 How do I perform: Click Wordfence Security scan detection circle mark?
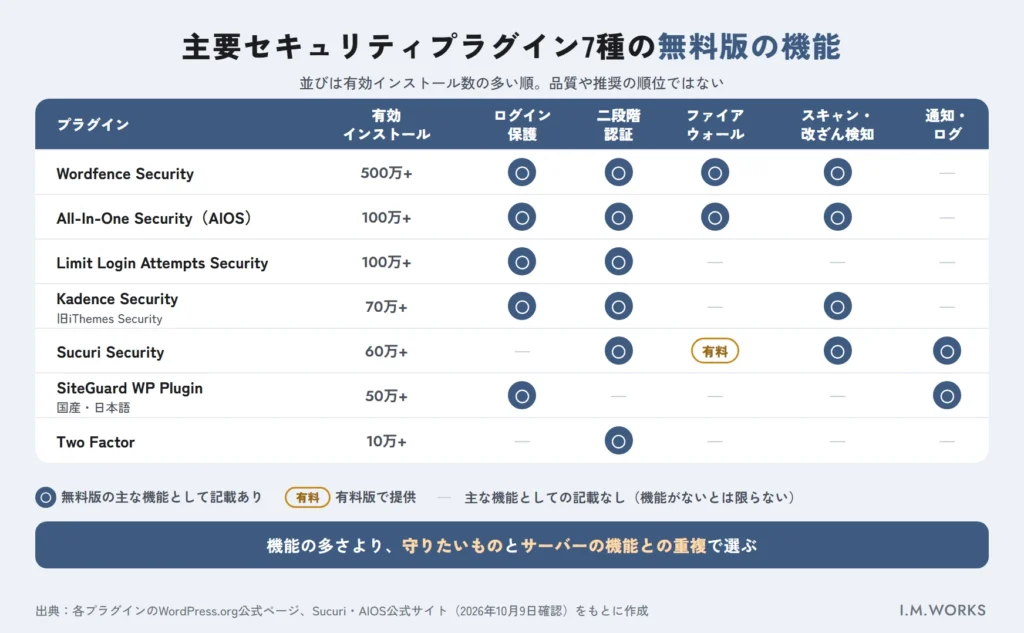[837, 172]
